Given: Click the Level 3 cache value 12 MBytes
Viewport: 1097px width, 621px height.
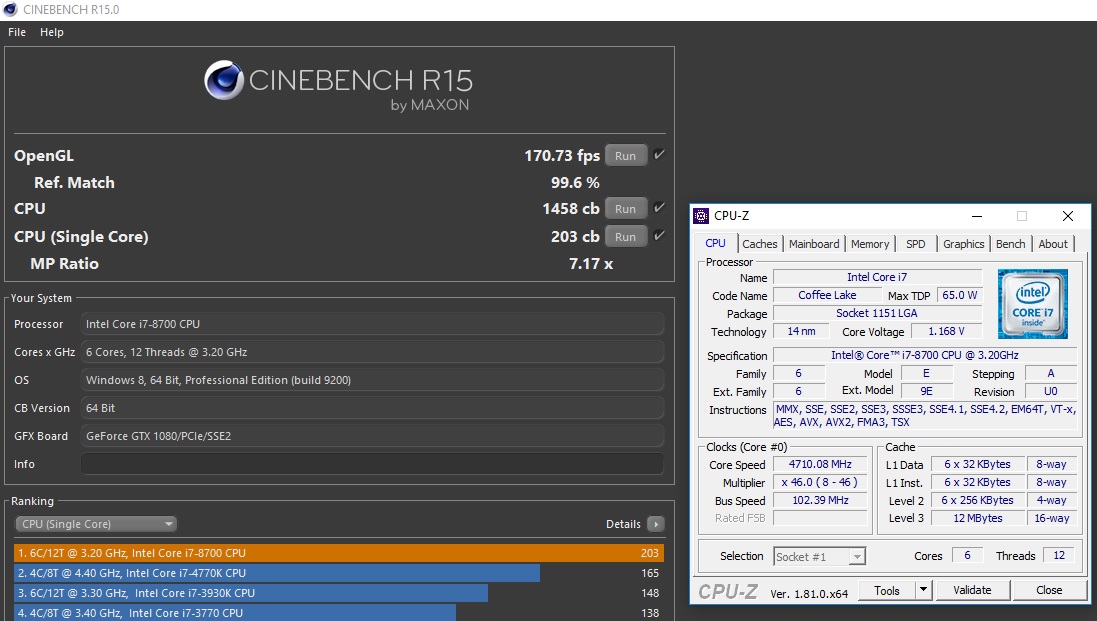Looking at the screenshot, I should coord(977,518).
